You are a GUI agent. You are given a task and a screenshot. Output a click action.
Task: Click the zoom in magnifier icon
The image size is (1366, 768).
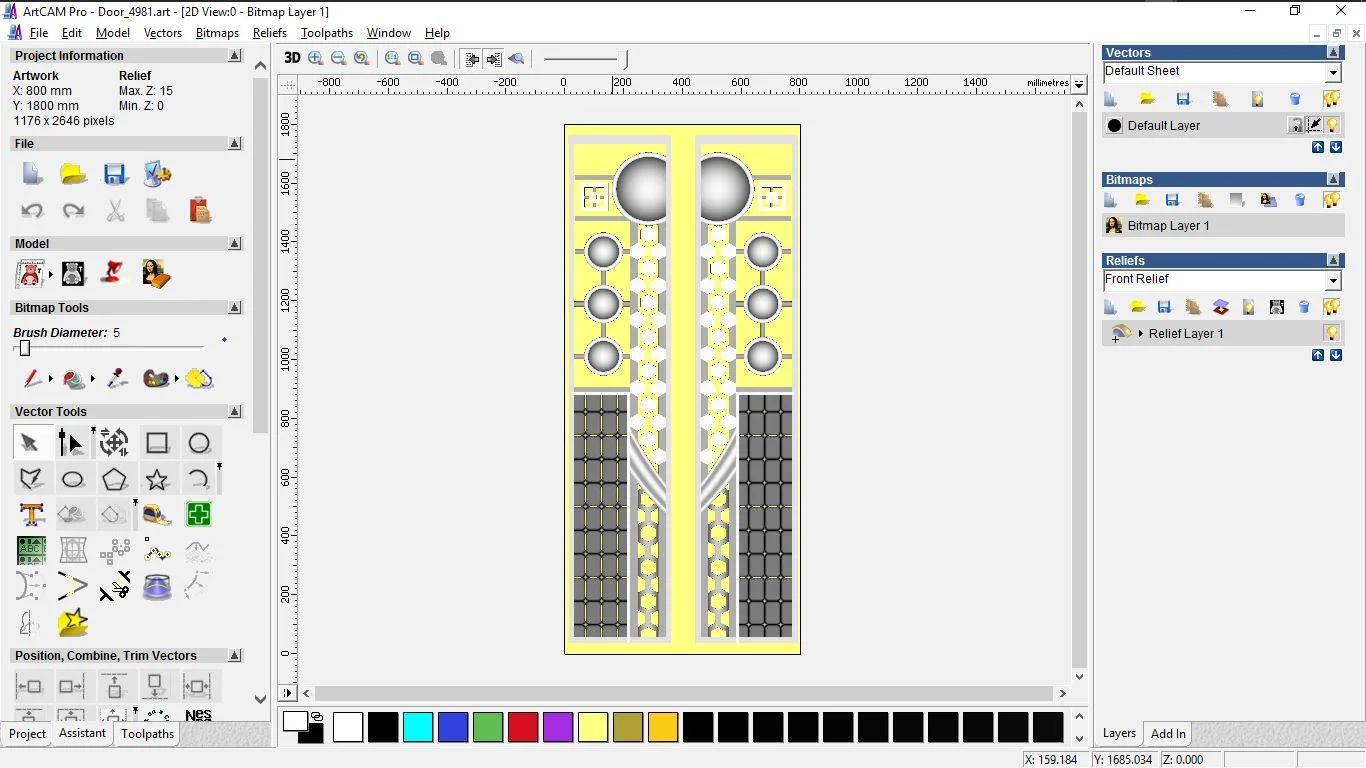pyautogui.click(x=316, y=58)
